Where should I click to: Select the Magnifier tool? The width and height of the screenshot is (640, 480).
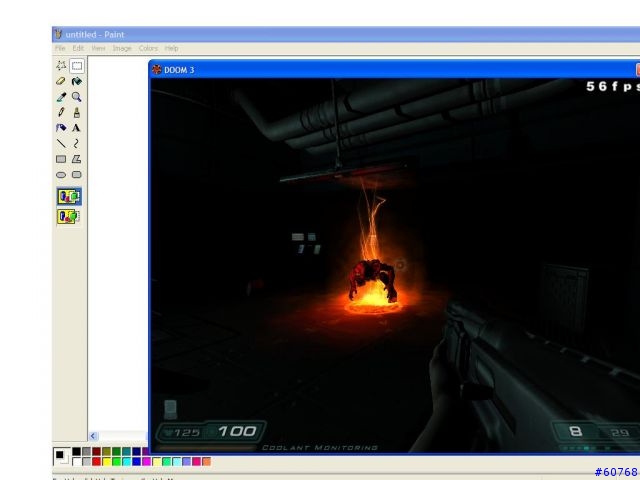click(x=77, y=97)
